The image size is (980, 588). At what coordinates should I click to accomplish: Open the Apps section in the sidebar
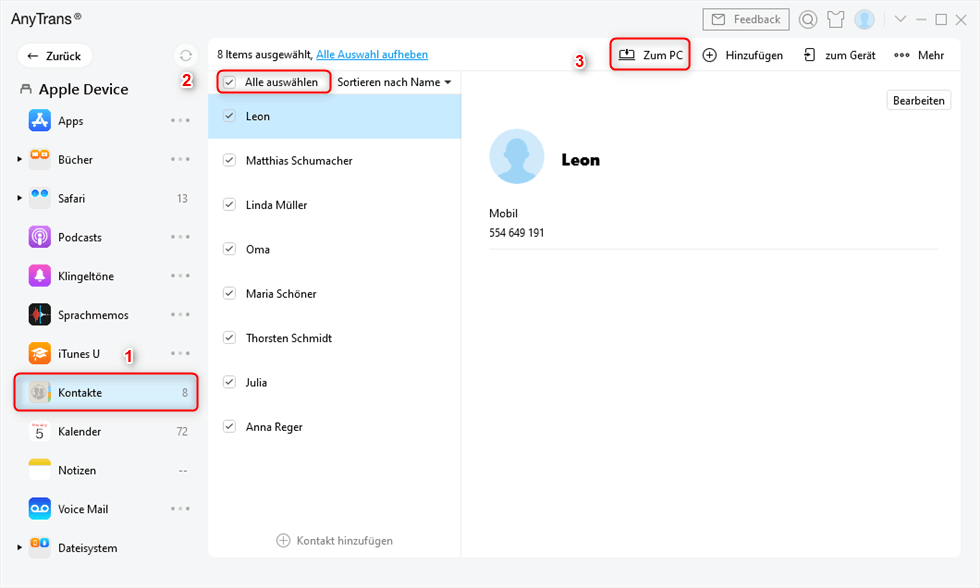pyautogui.click(x=68, y=120)
